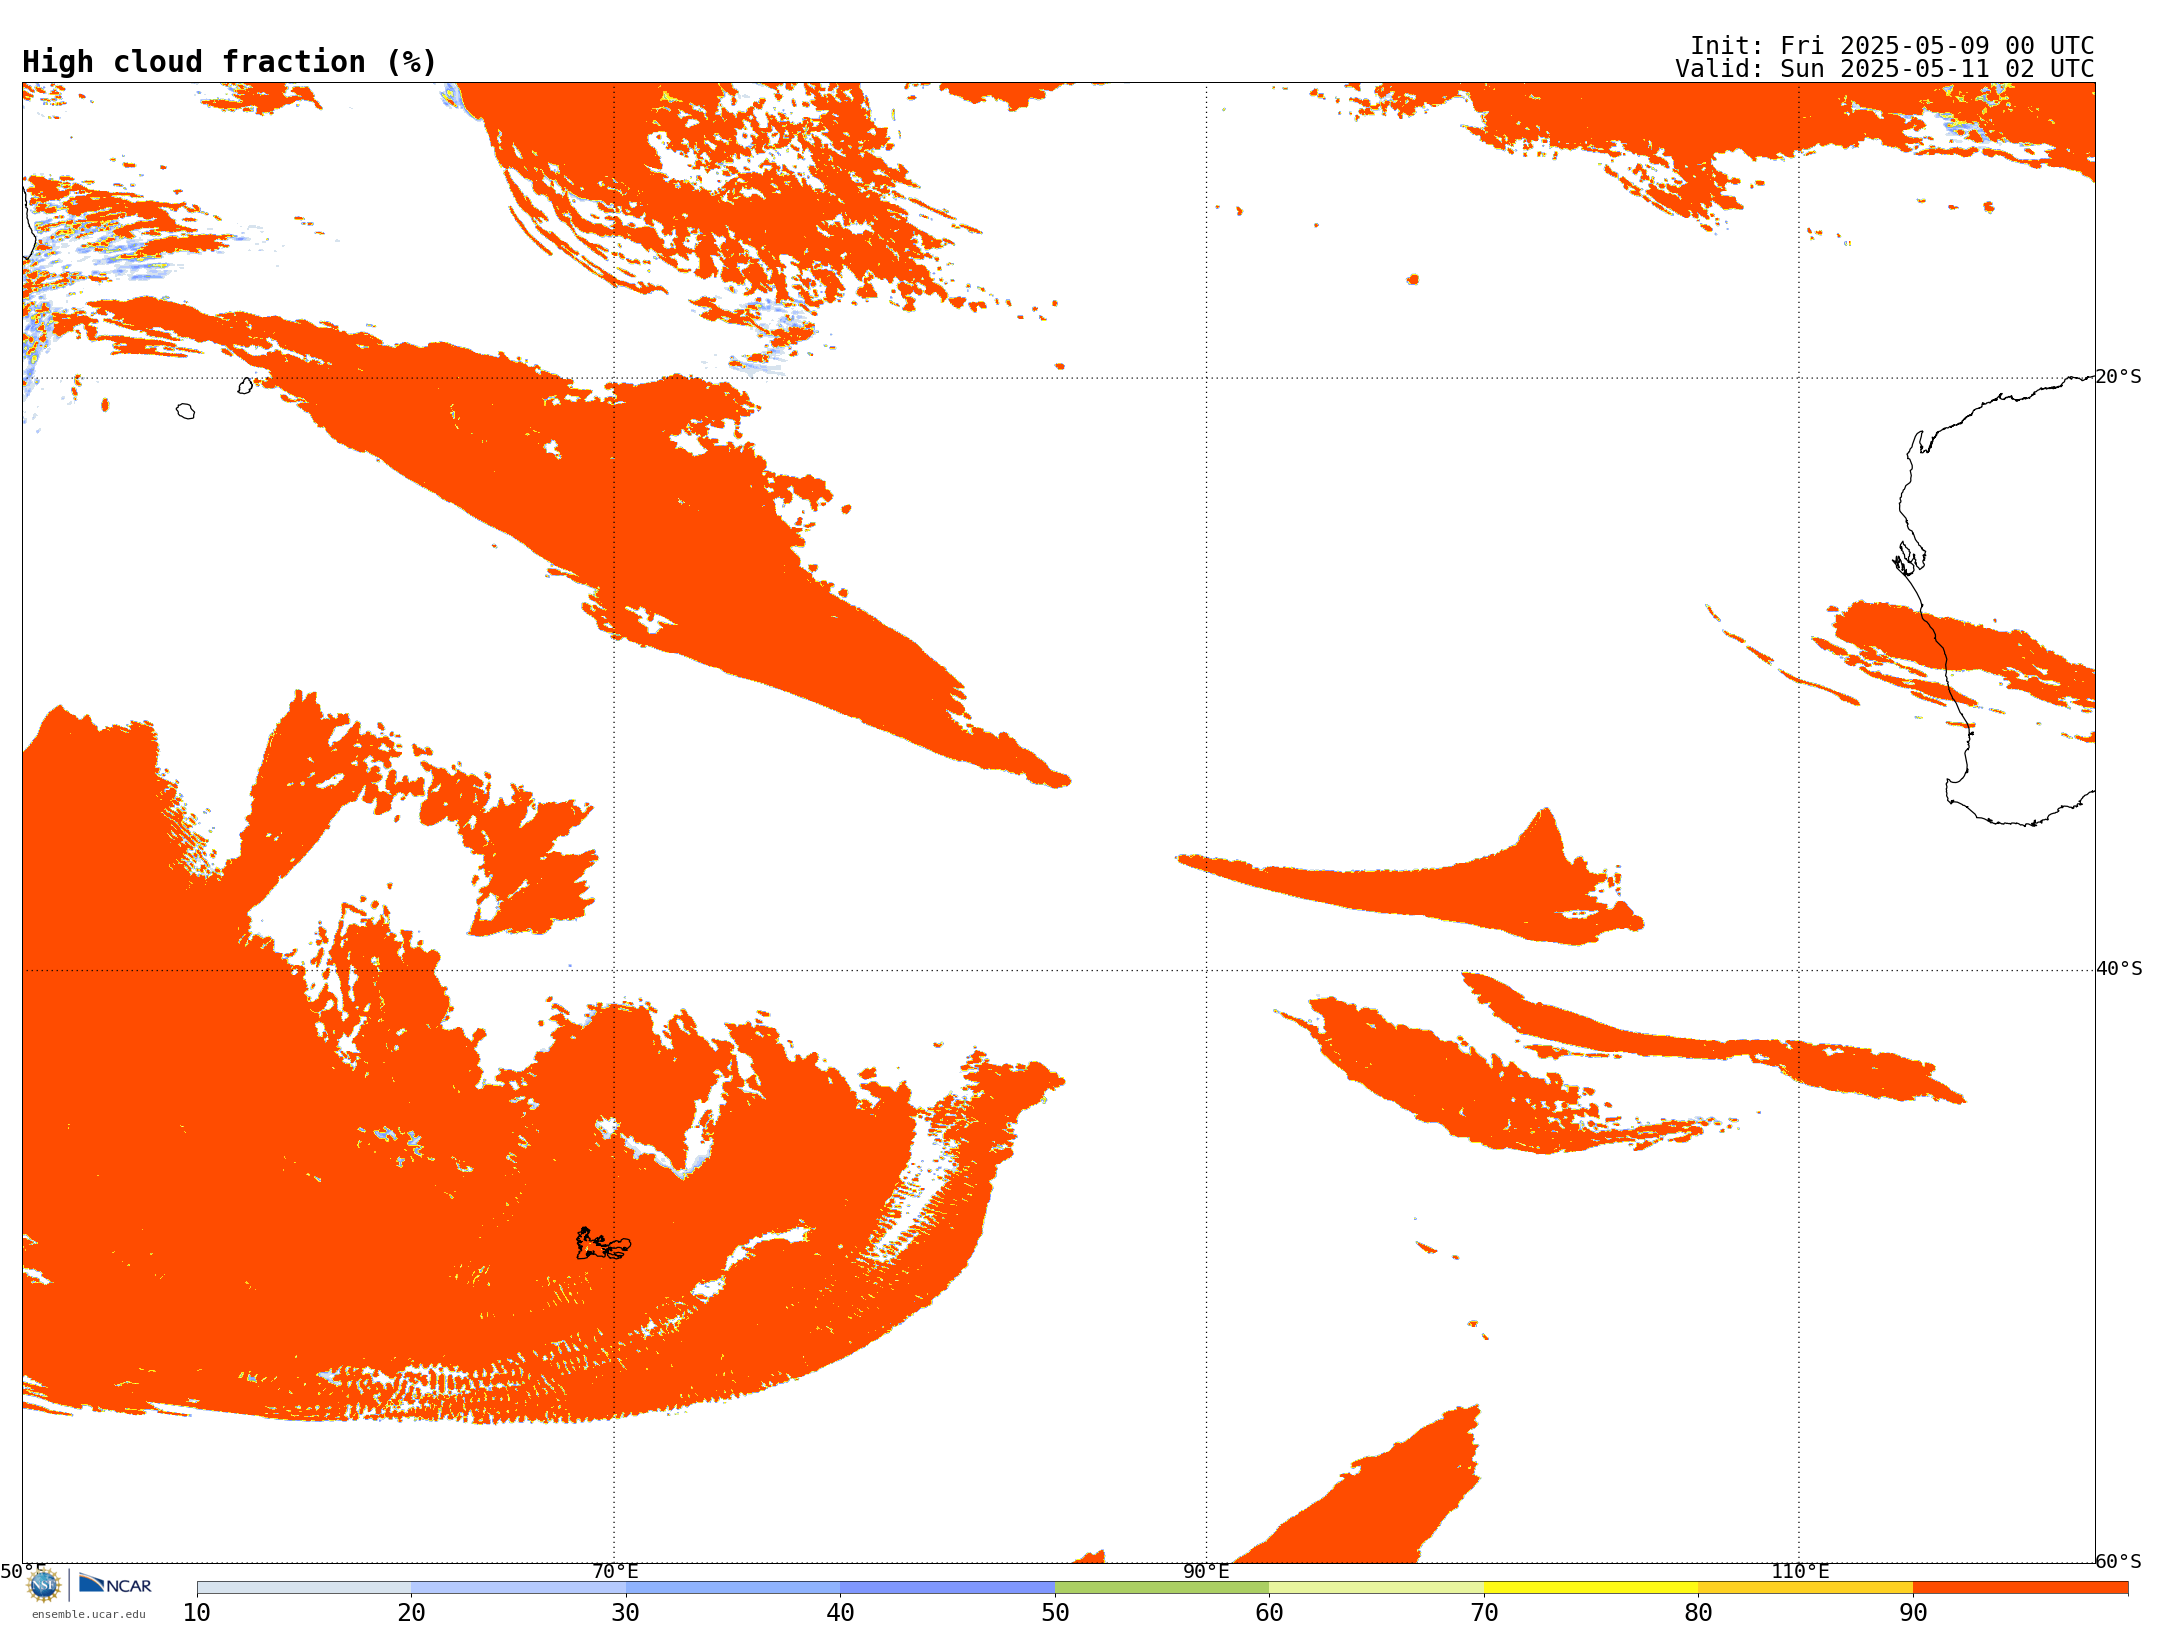Click the 60°S latitude label
Image resolution: width=2160 pixels, height=1626 pixels.
click(2119, 1561)
